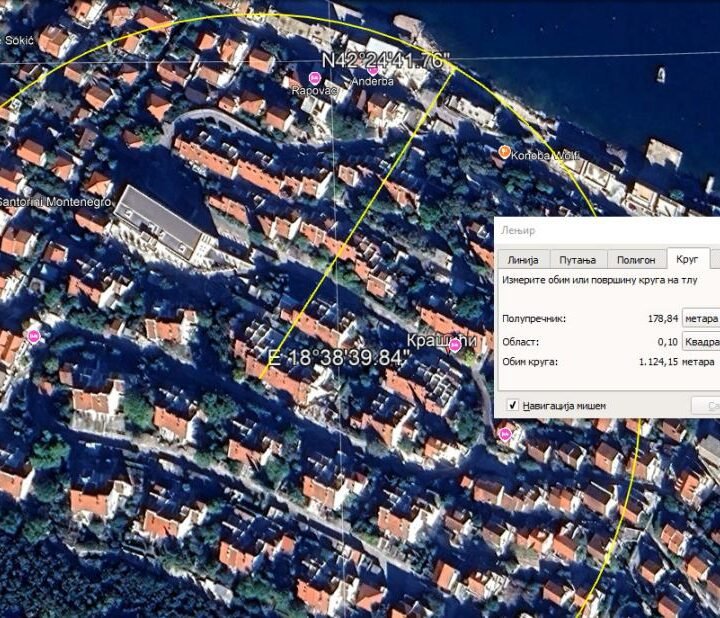Click the Полупречник label
This screenshot has height=618, width=720.
(534, 318)
